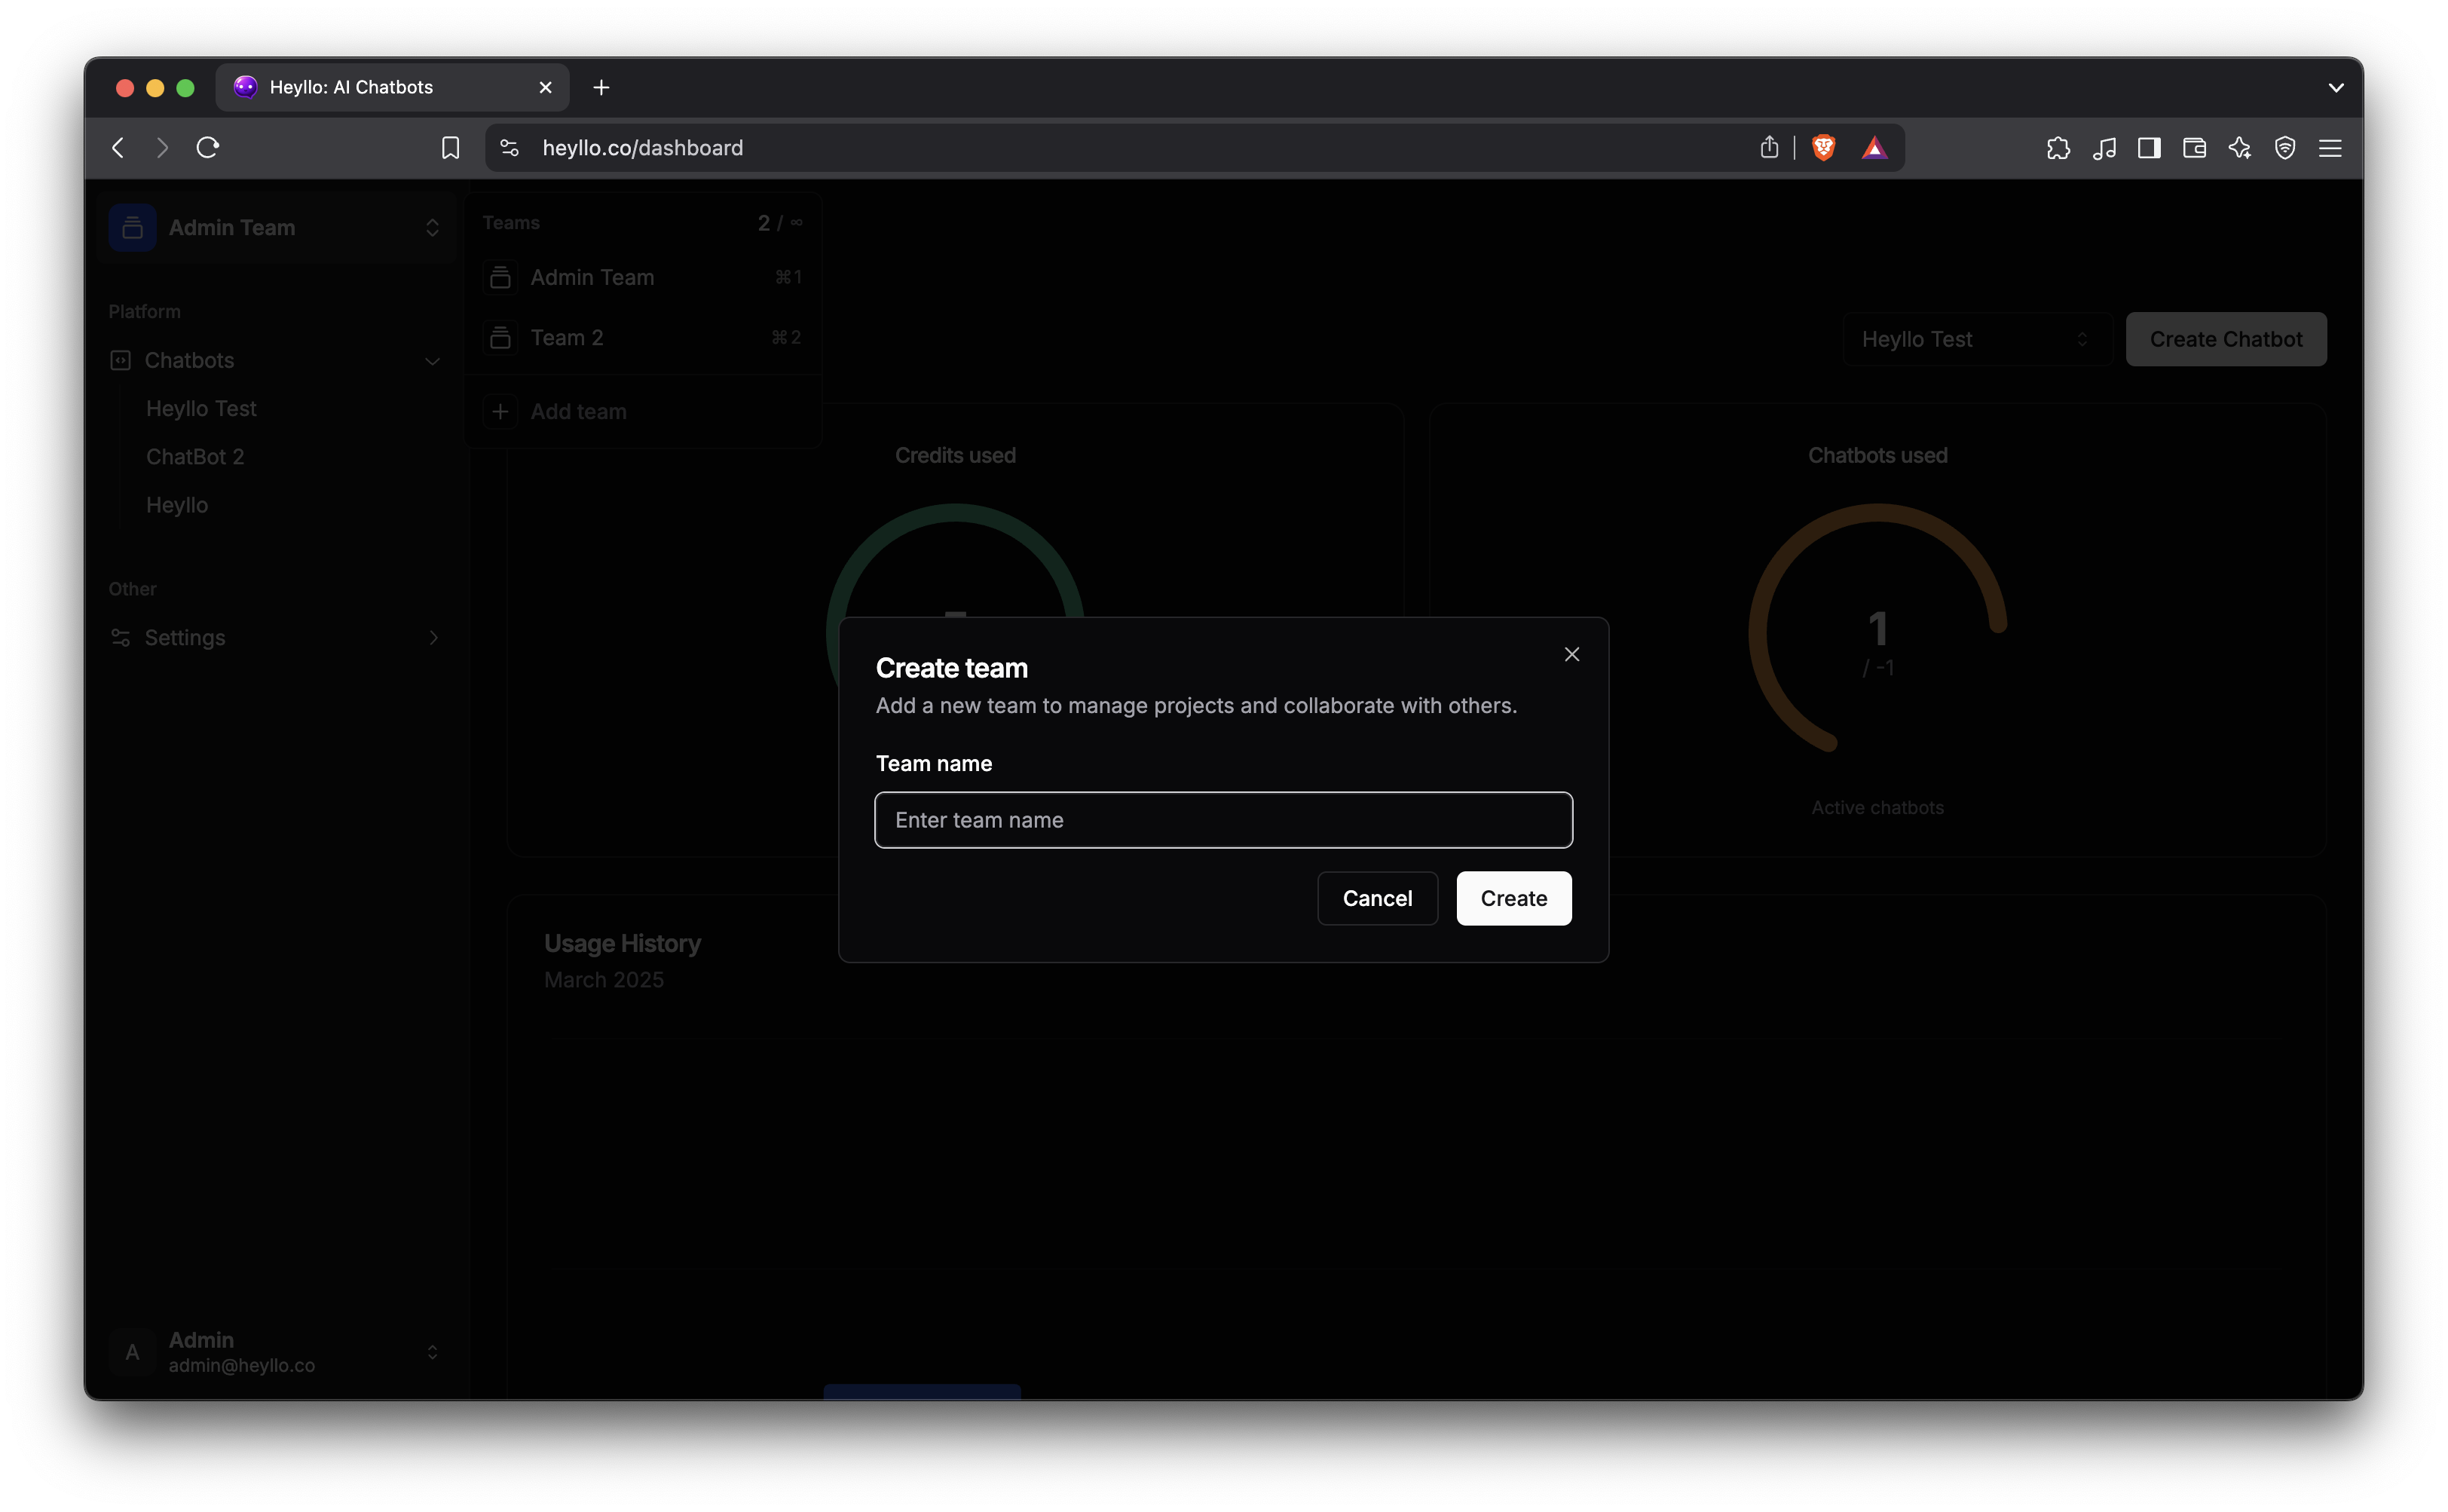Open the Heyllo chatbot in sidebar
Screen dimensions: 2448x1512
[177, 505]
